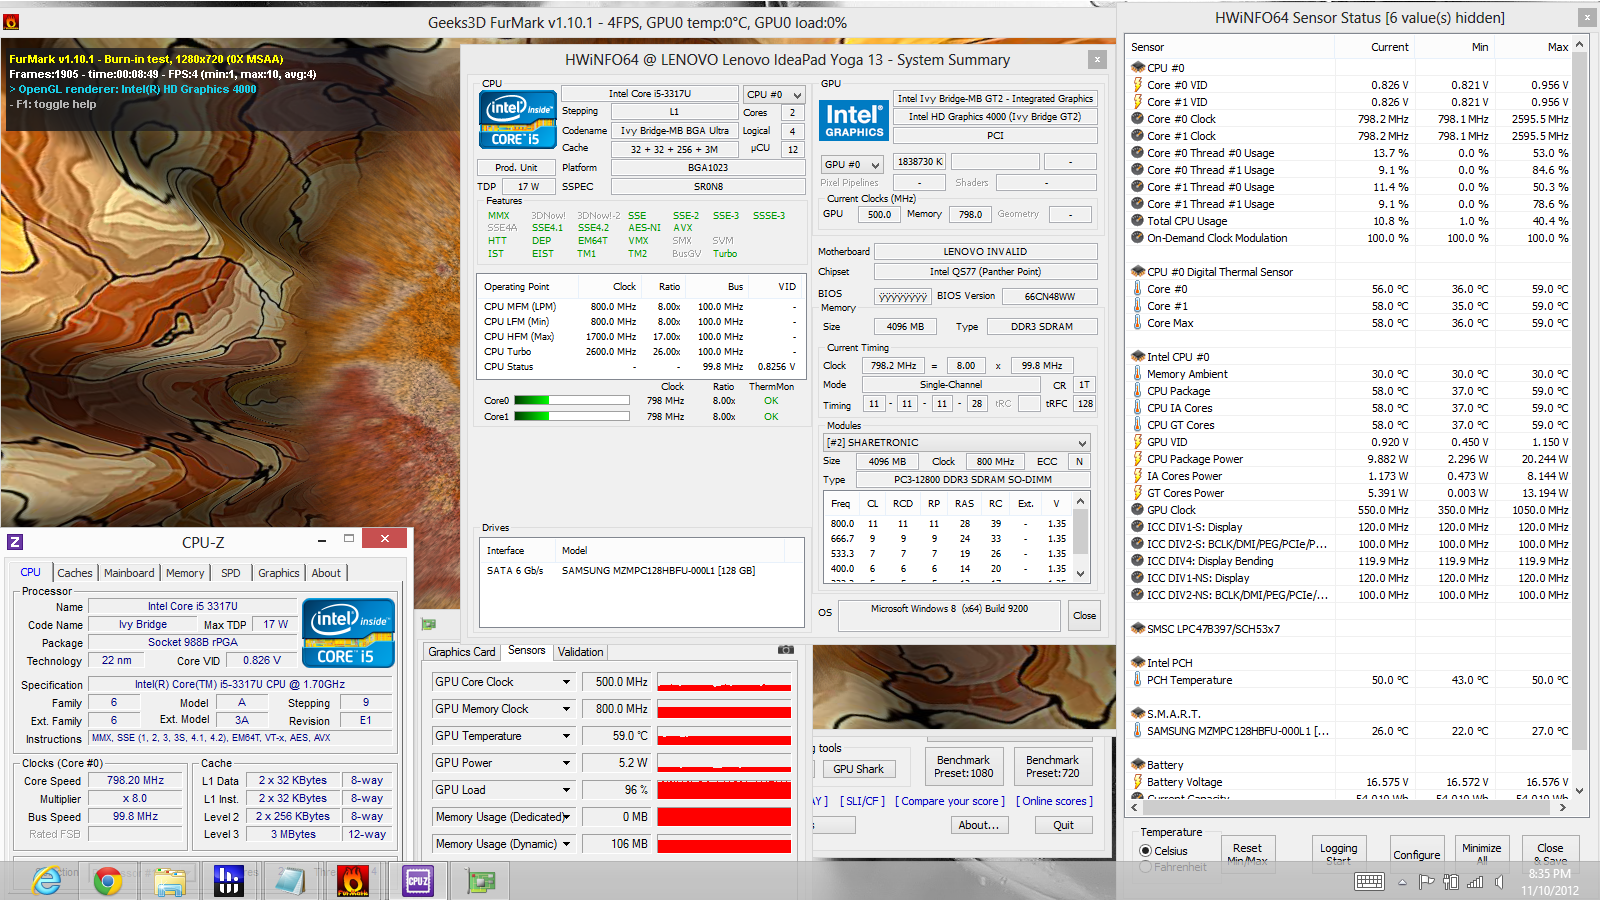Click the battery power tray icon
The height and width of the screenshot is (900, 1600).
coord(1450,881)
